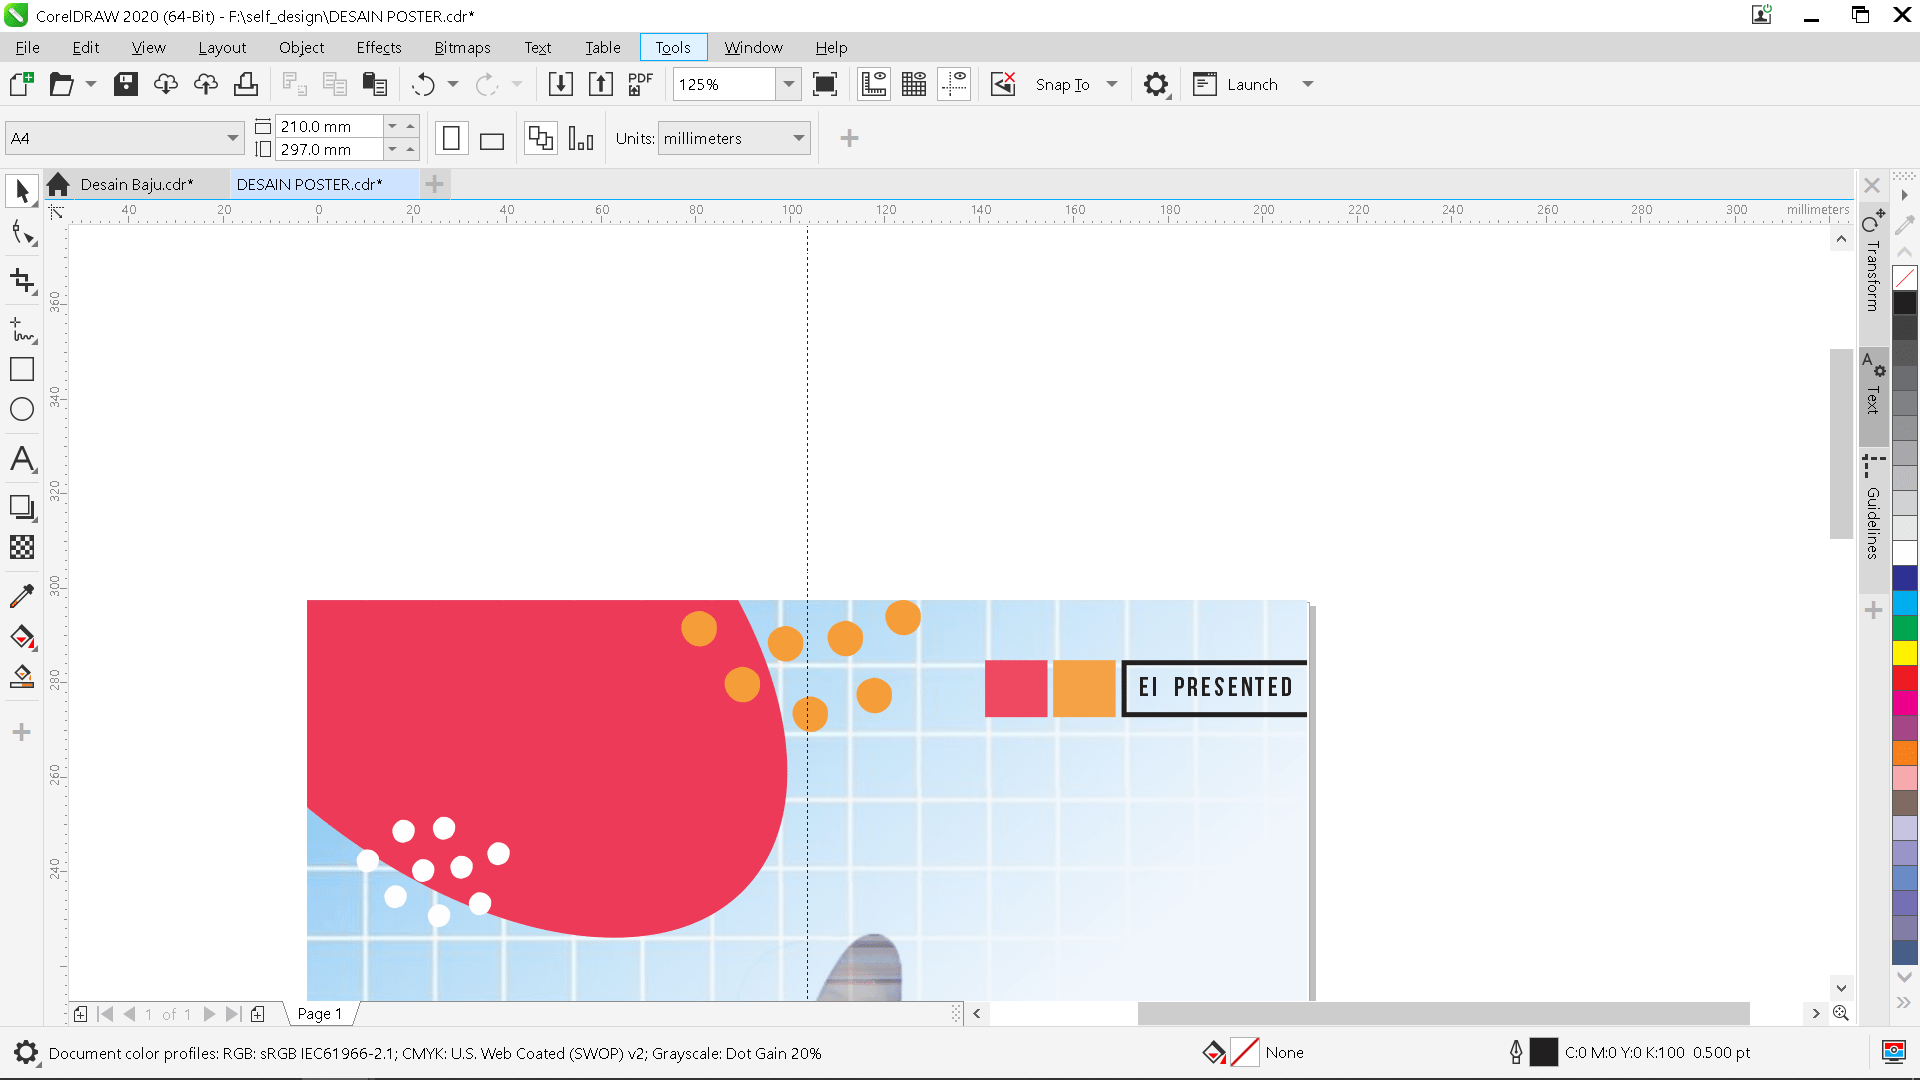Screen dimensions: 1920x1080
Task: Toggle grid visibility on the toolbar
Action: [913, 84]
